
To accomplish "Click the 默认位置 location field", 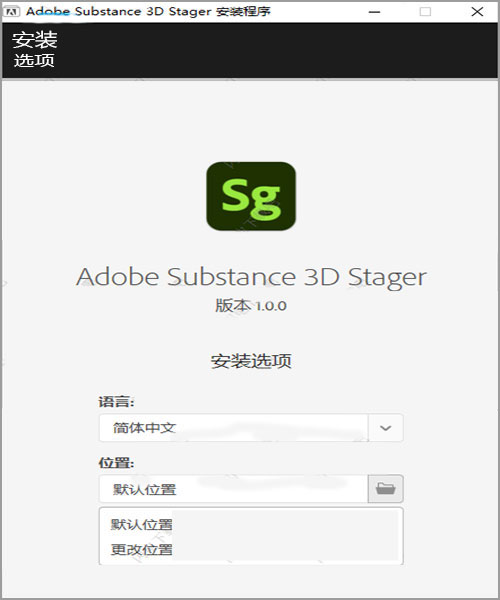I will pyautogui.click(x=233, y=489).
